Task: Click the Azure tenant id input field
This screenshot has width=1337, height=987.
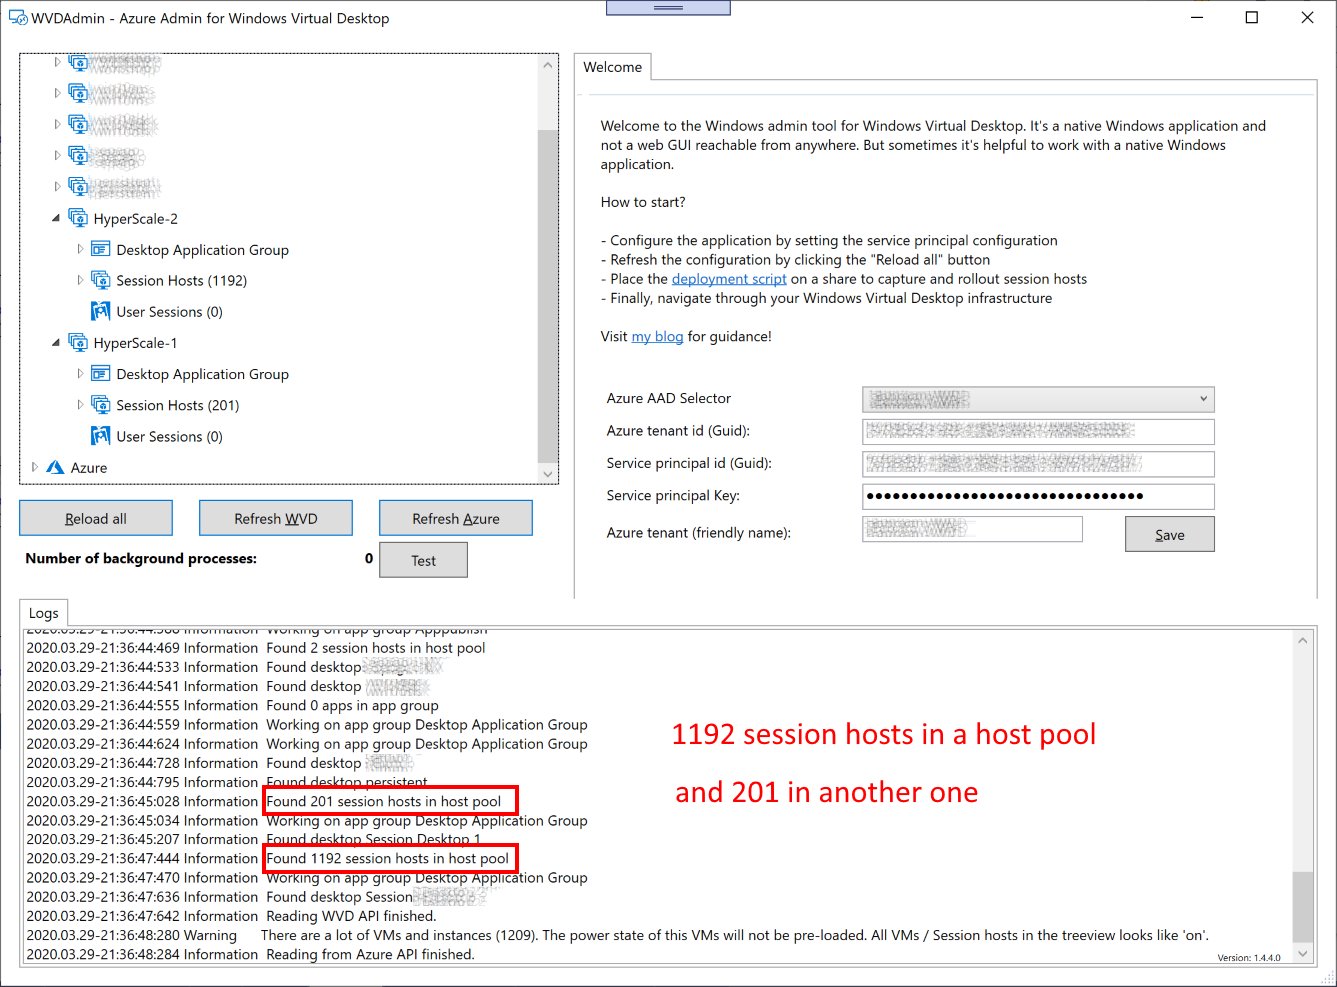Action: coord(1038,431)
